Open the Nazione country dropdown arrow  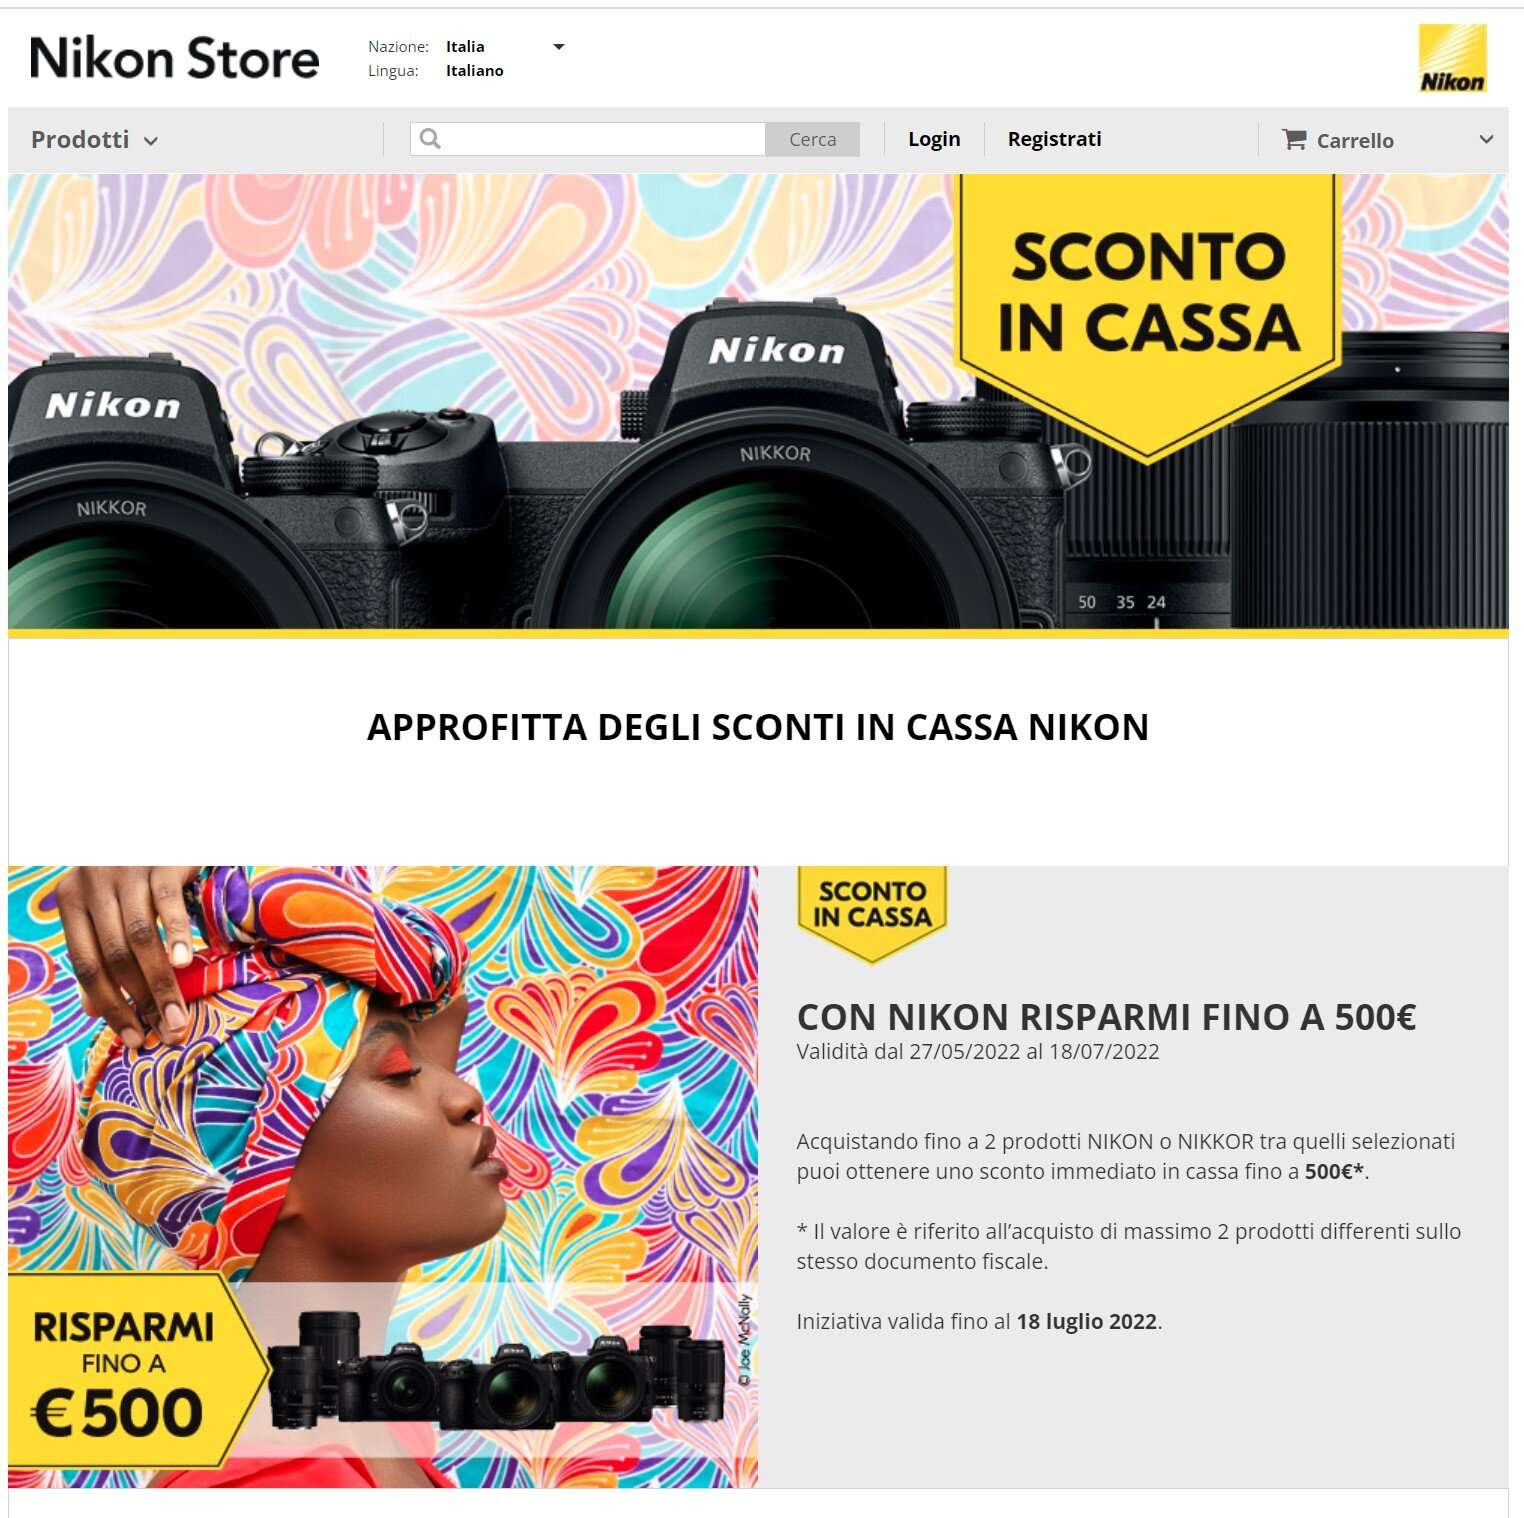coord(559,47)
